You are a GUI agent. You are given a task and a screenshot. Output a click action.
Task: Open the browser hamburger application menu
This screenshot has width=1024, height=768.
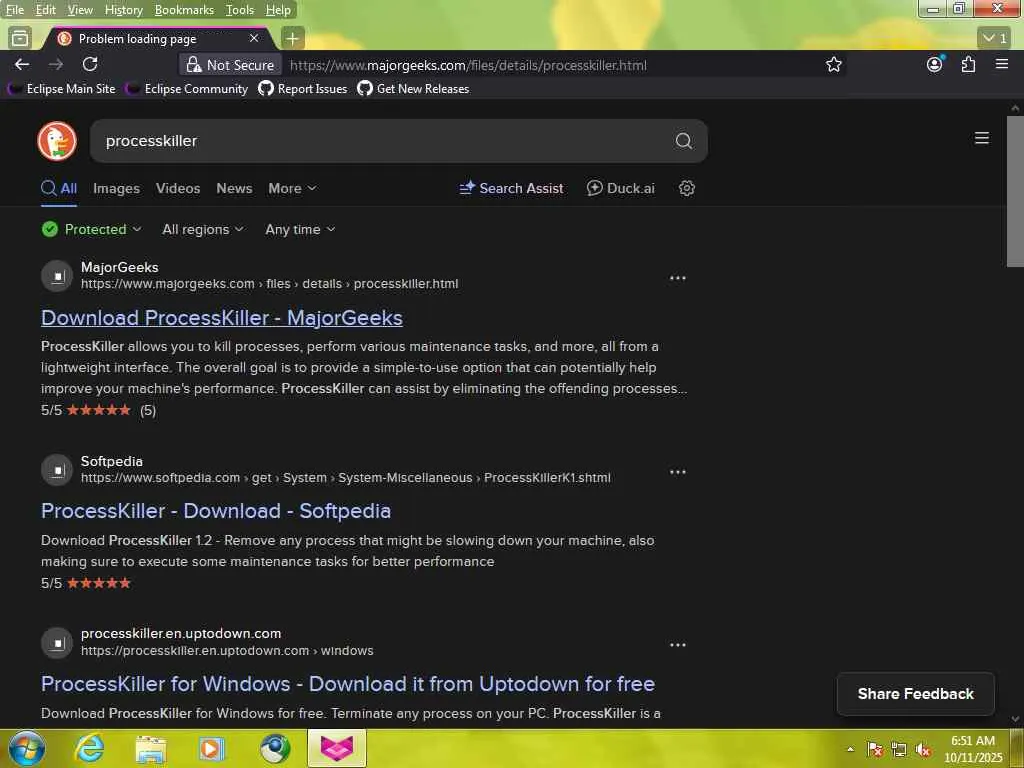[1002, 64]
